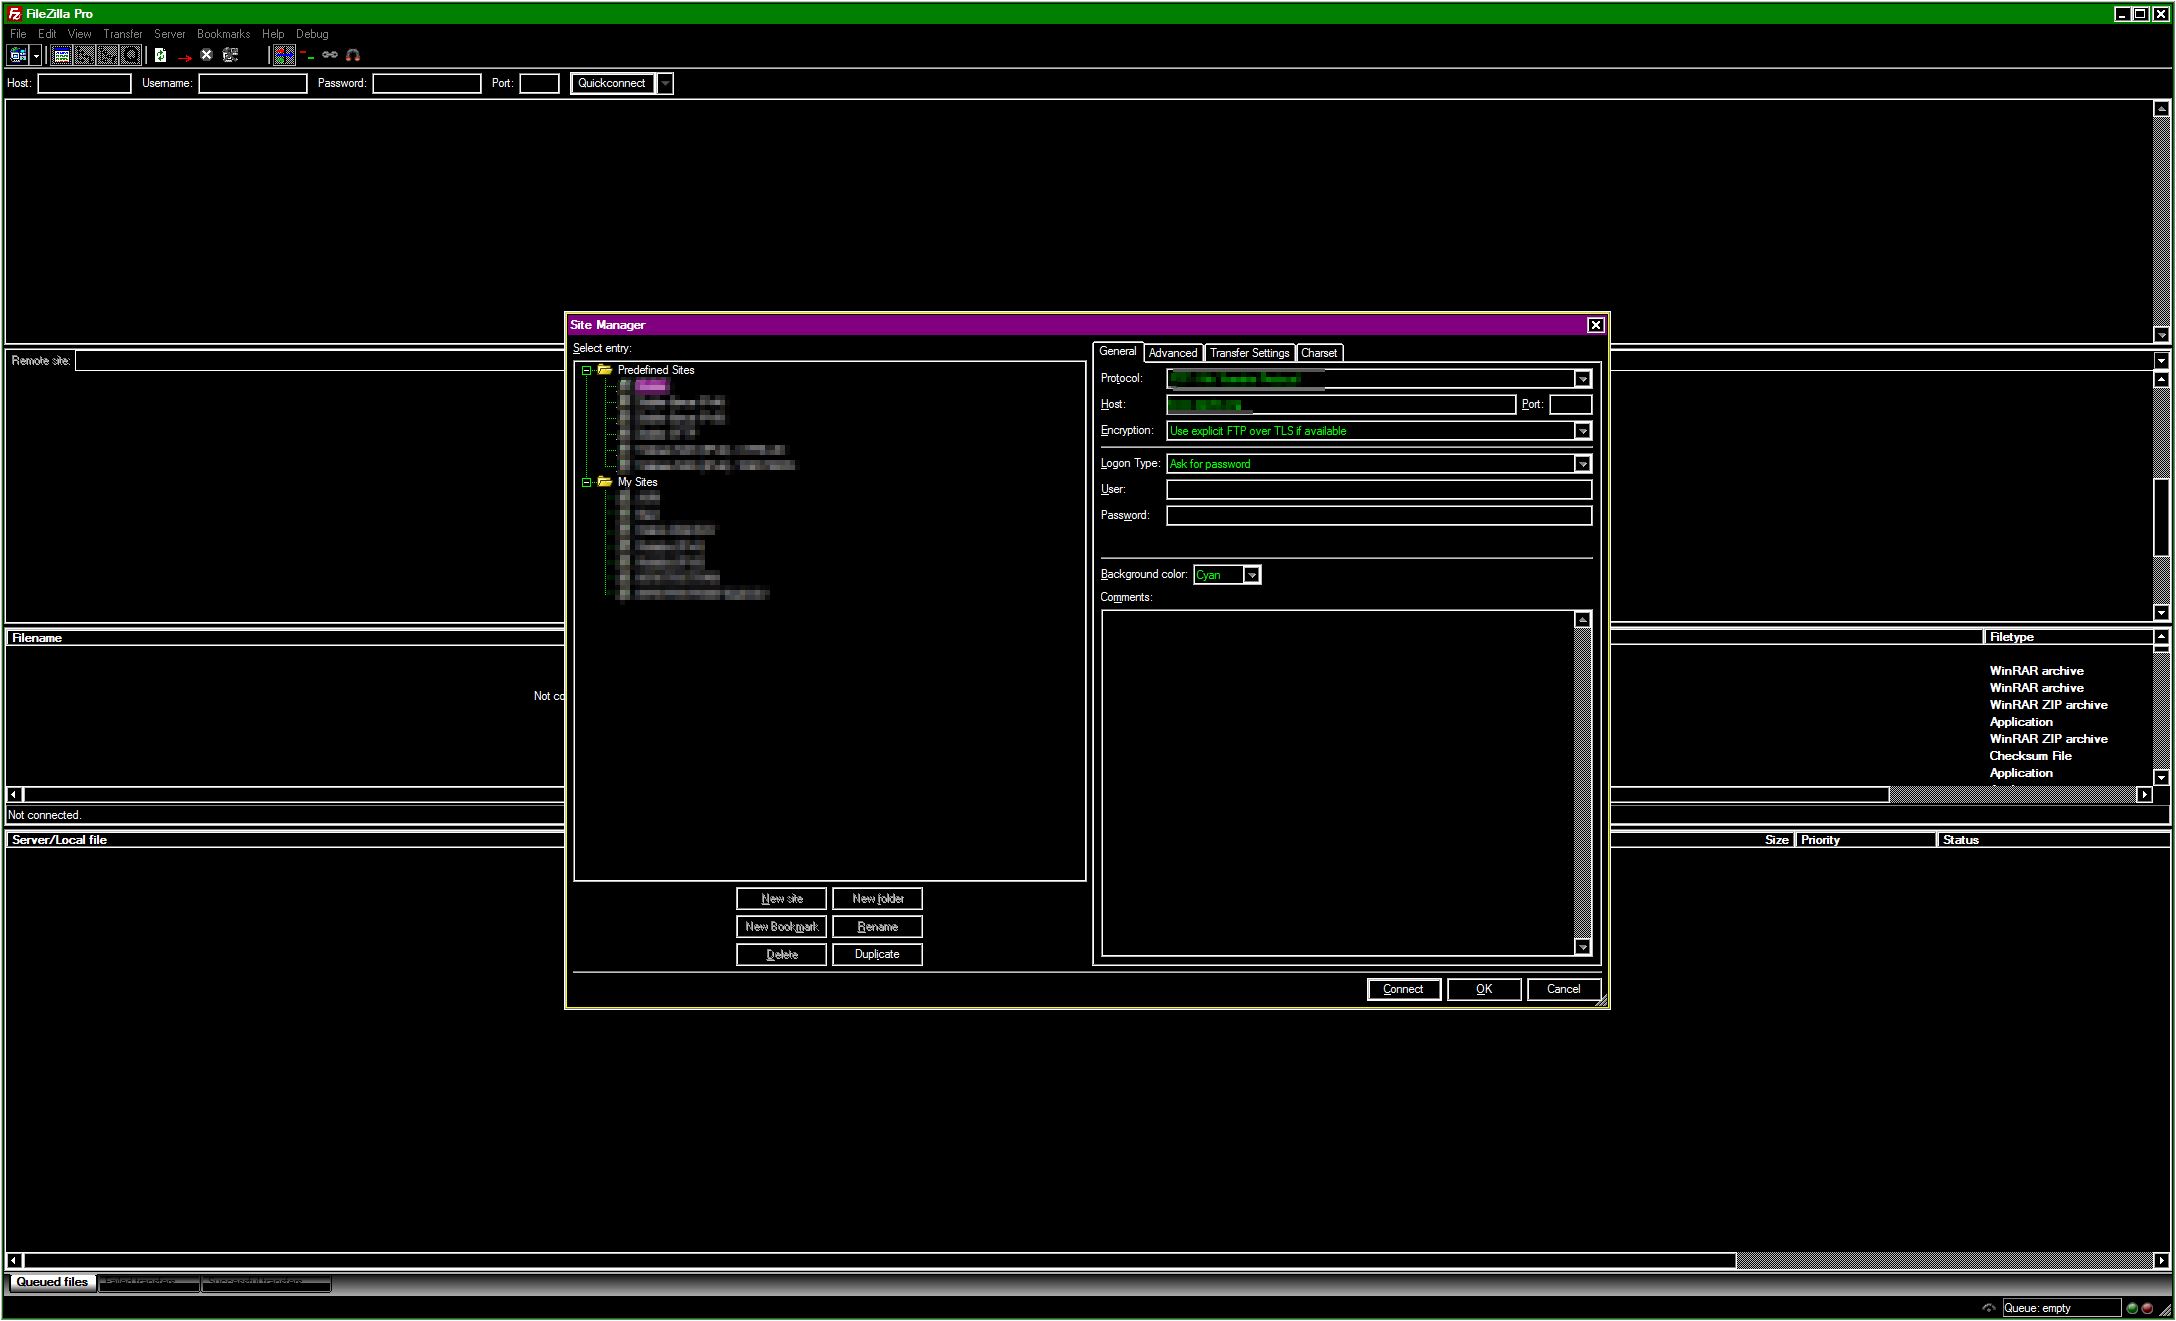Focus the quickconnect Username field
This screenshot has width=2176, height=1321.
coord(253,83)
